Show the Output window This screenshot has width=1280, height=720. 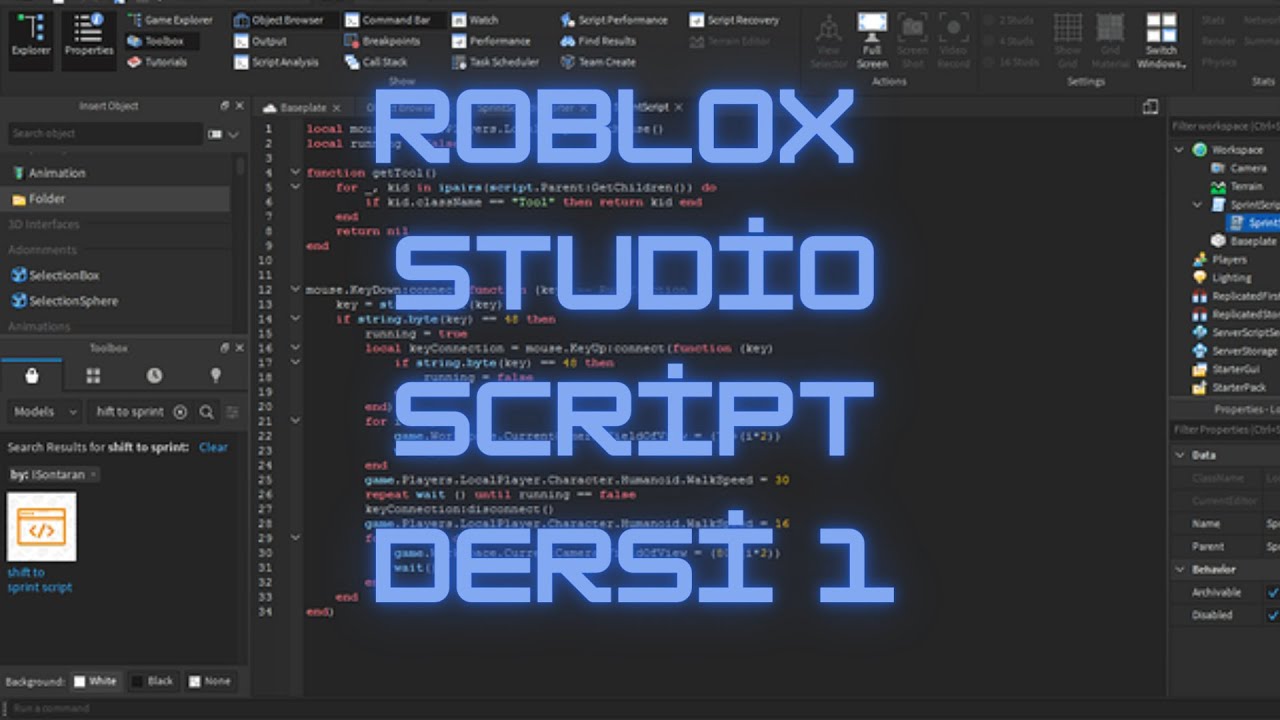click(x=261, y=41)
